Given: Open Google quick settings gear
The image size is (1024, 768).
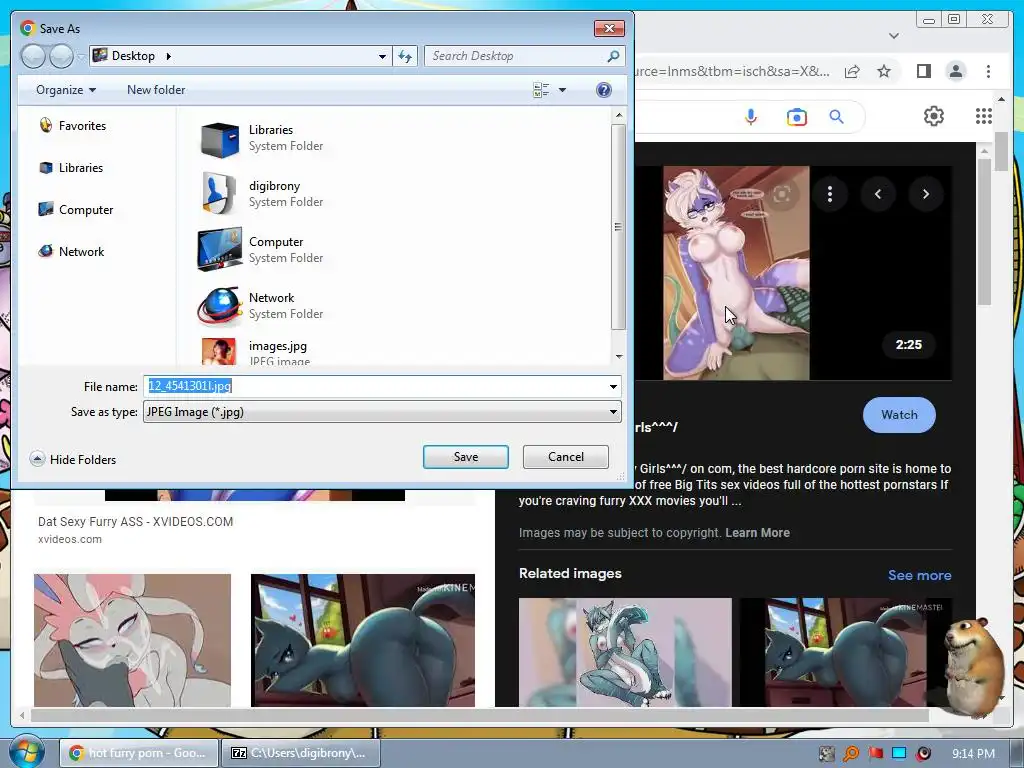Looking at the screenshot, I should click(933, 116).
